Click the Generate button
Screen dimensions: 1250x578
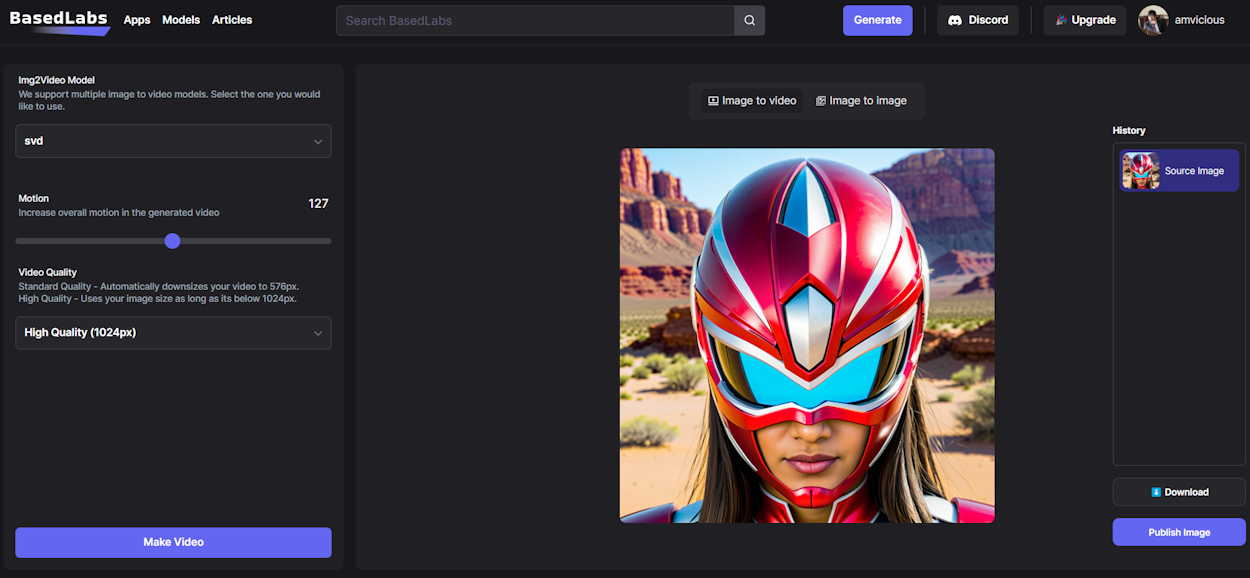877,19
